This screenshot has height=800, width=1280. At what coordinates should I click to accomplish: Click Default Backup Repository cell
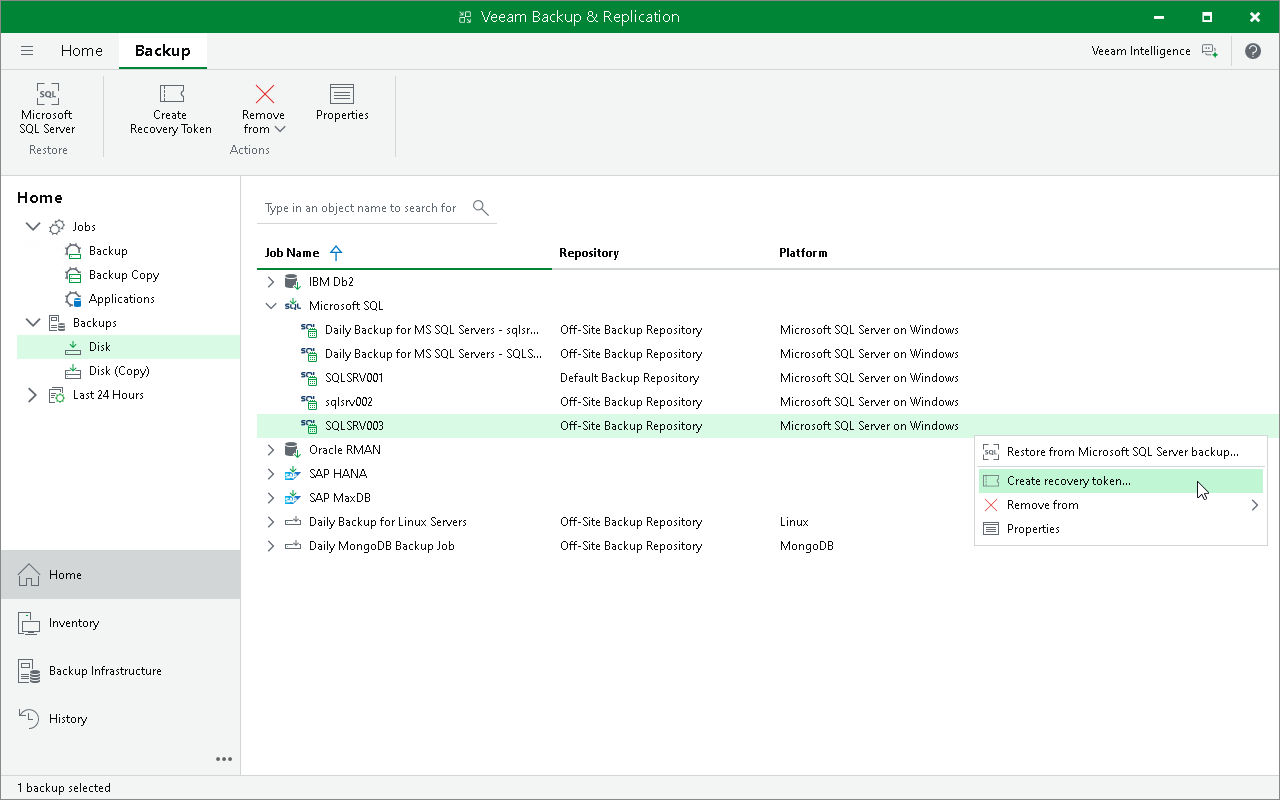[x=629, y=378]
